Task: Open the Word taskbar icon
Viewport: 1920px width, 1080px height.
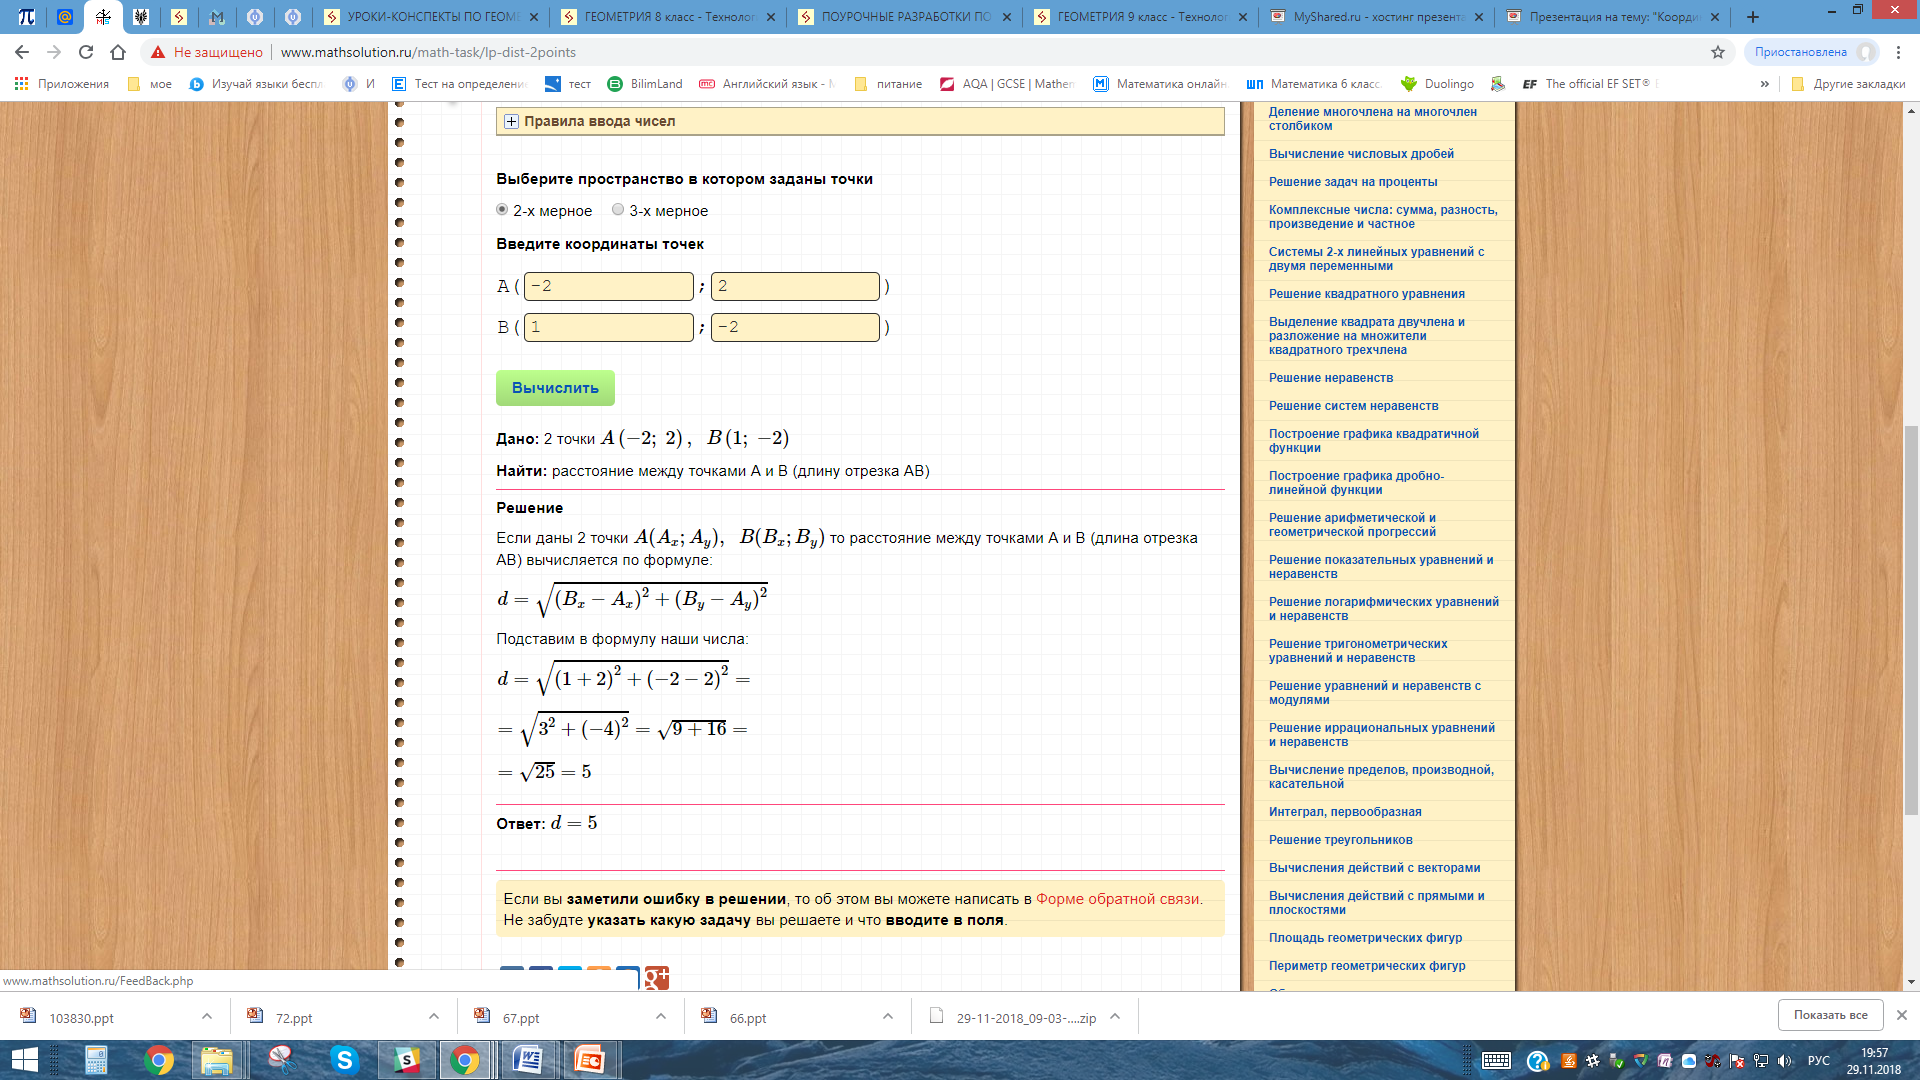Action: 527,1059
